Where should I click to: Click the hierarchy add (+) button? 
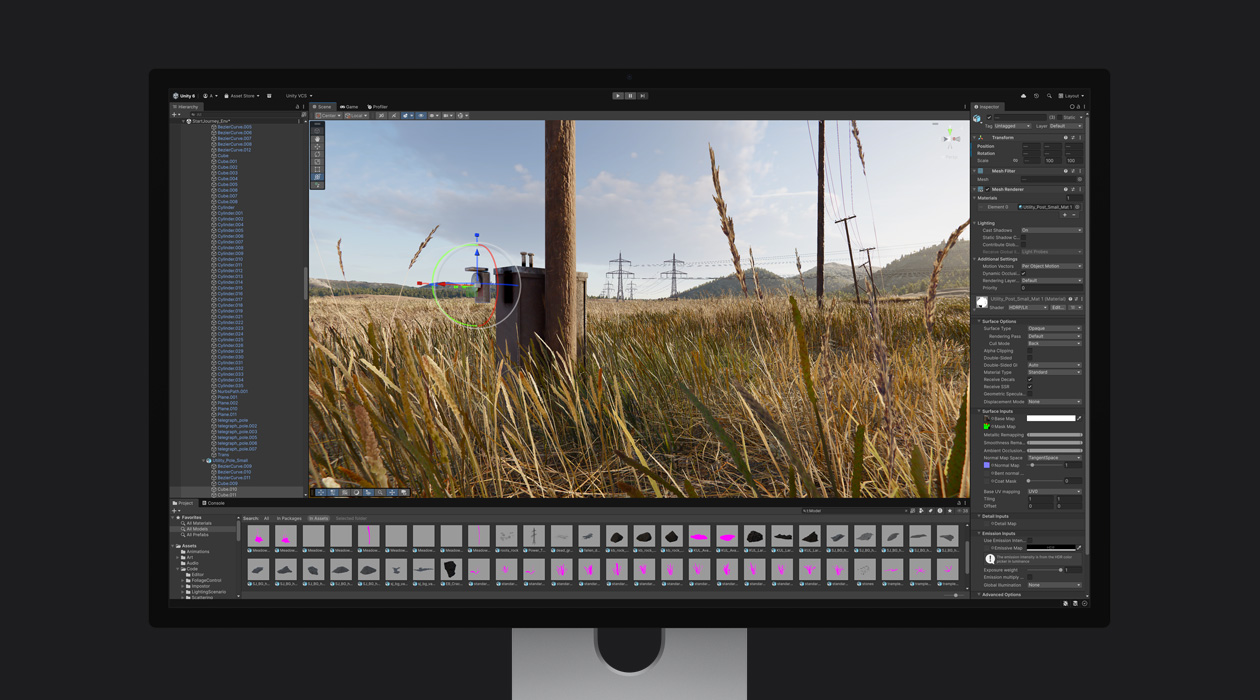point(174,115)
